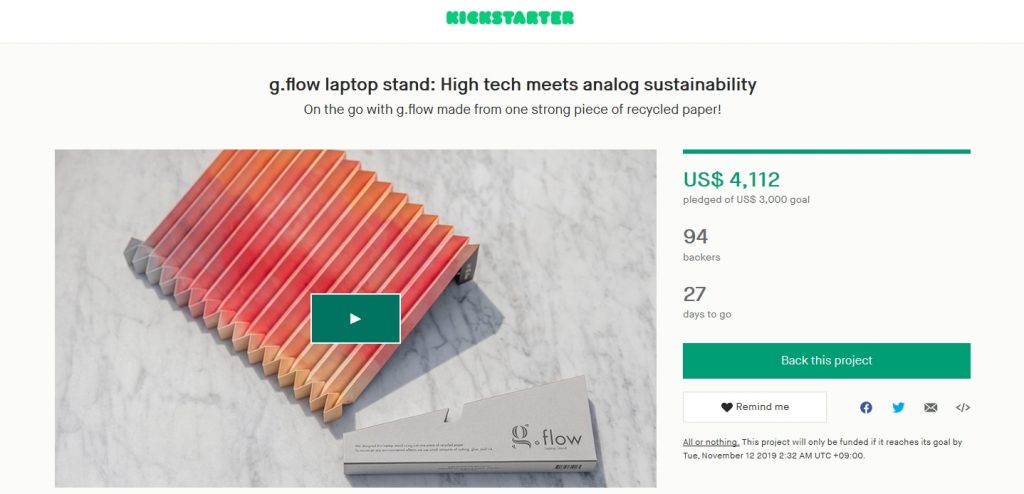Share the project via email icon
1024x494 pixels.
pyautogui.click(x=931, y=408)
